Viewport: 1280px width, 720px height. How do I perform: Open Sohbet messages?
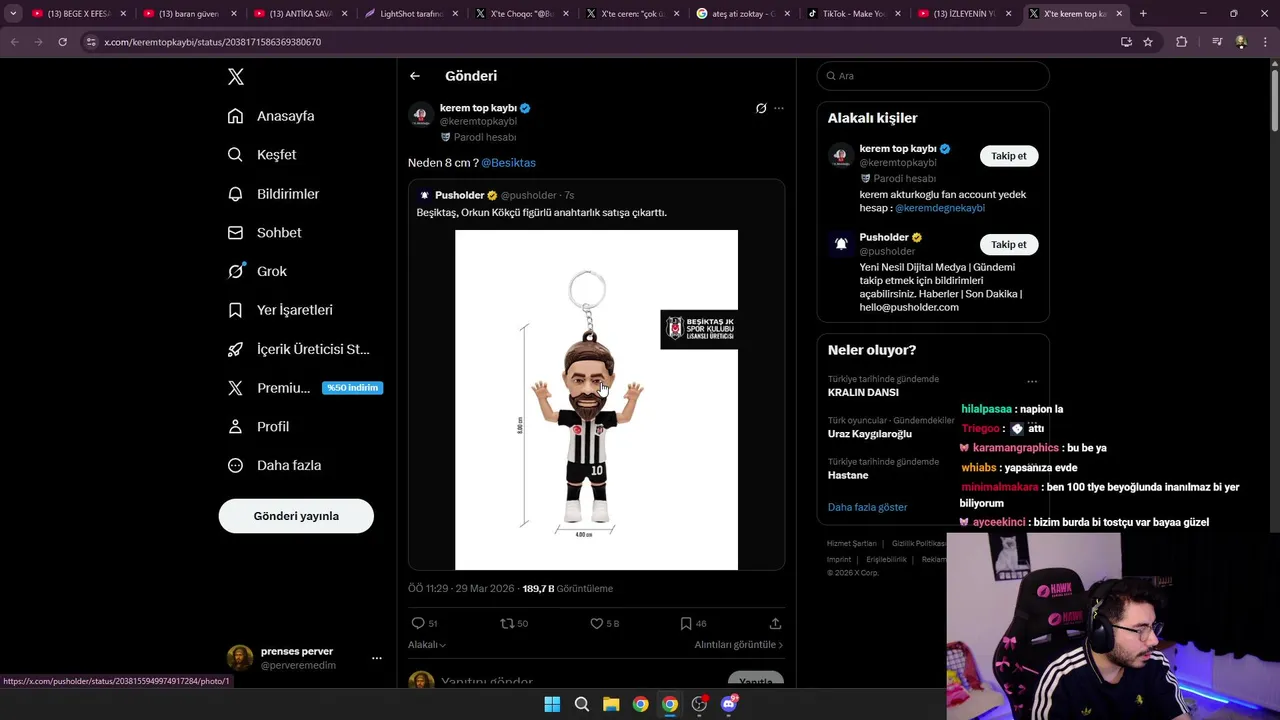(x=264, y=232)
